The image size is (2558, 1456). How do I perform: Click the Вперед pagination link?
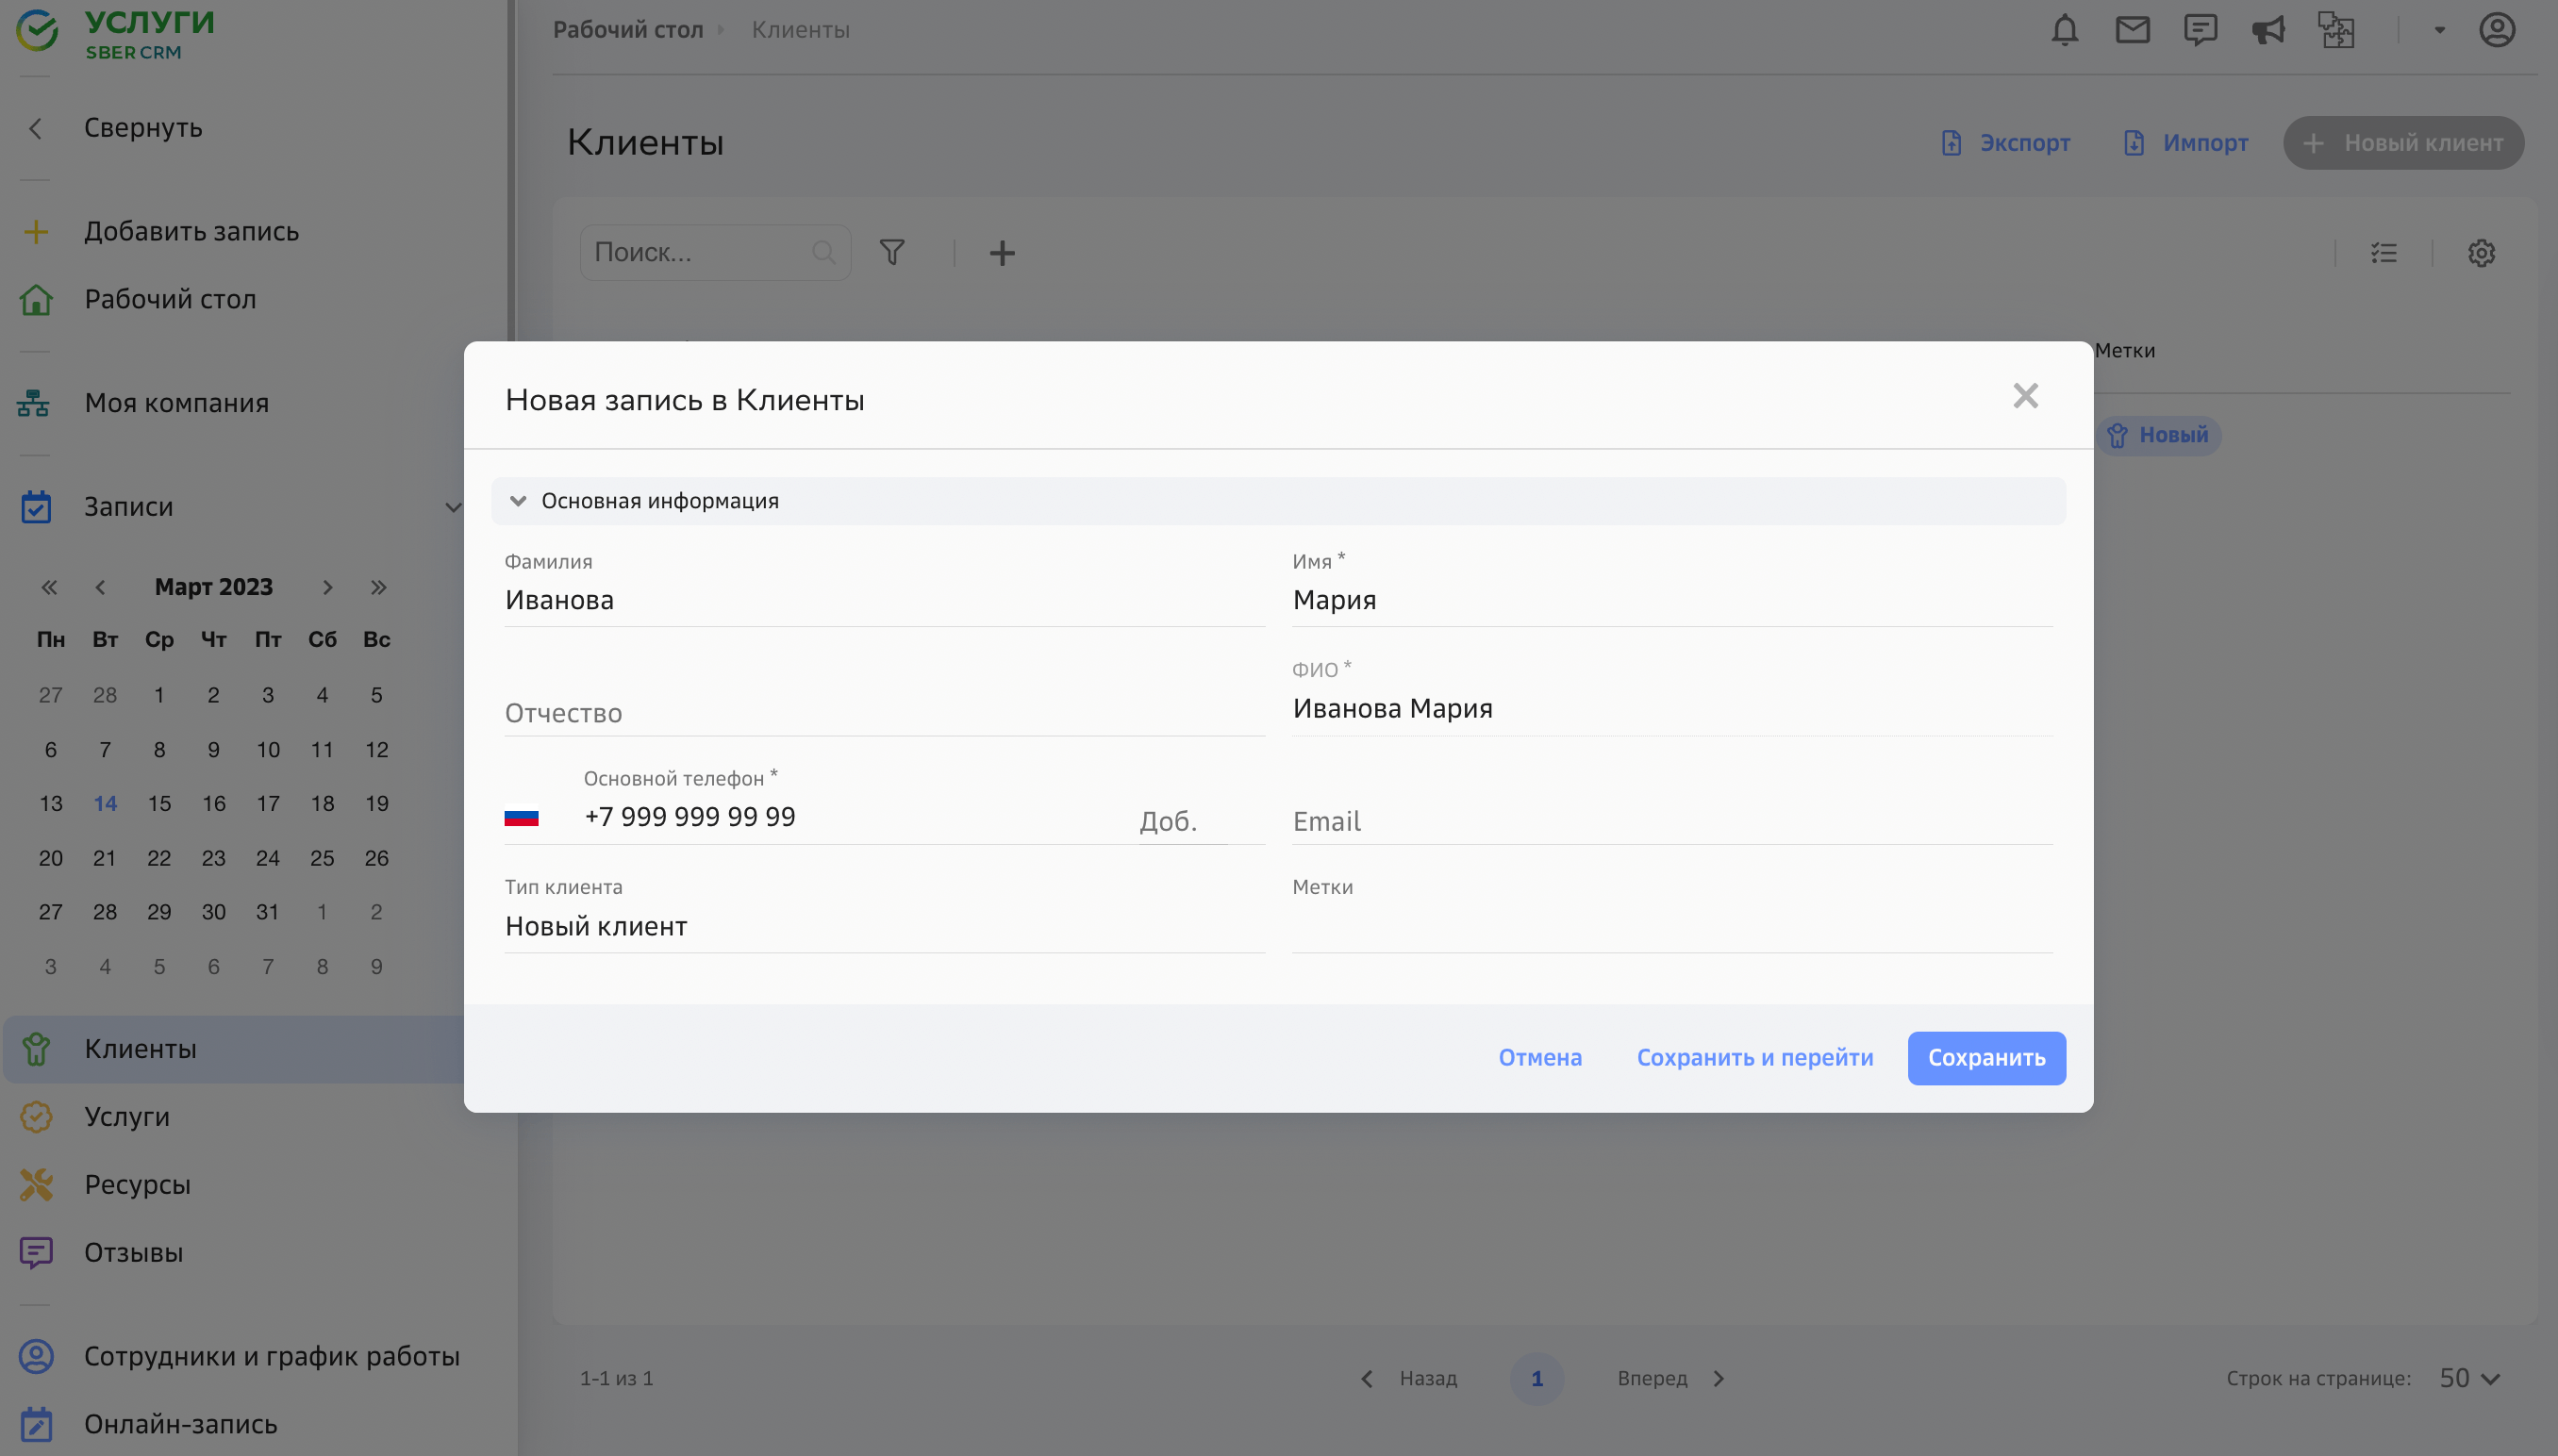point(1670,1378)
